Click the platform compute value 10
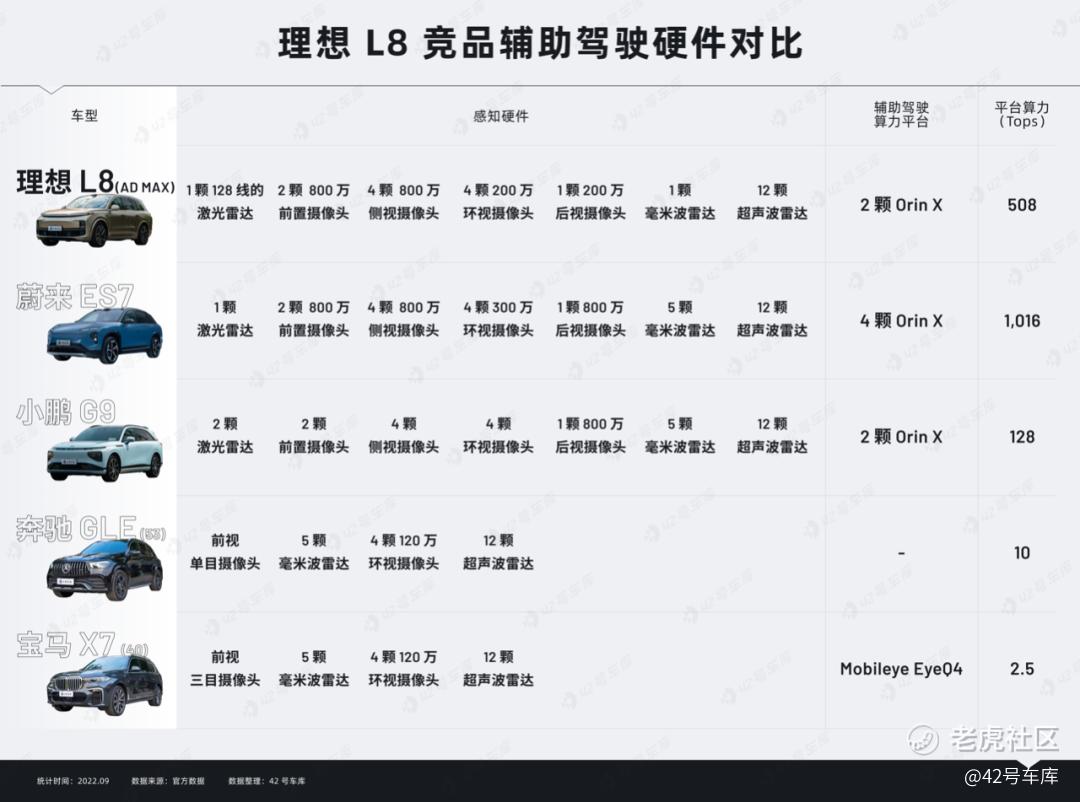The image size is (1080, 802). (x=1021, y=553)
